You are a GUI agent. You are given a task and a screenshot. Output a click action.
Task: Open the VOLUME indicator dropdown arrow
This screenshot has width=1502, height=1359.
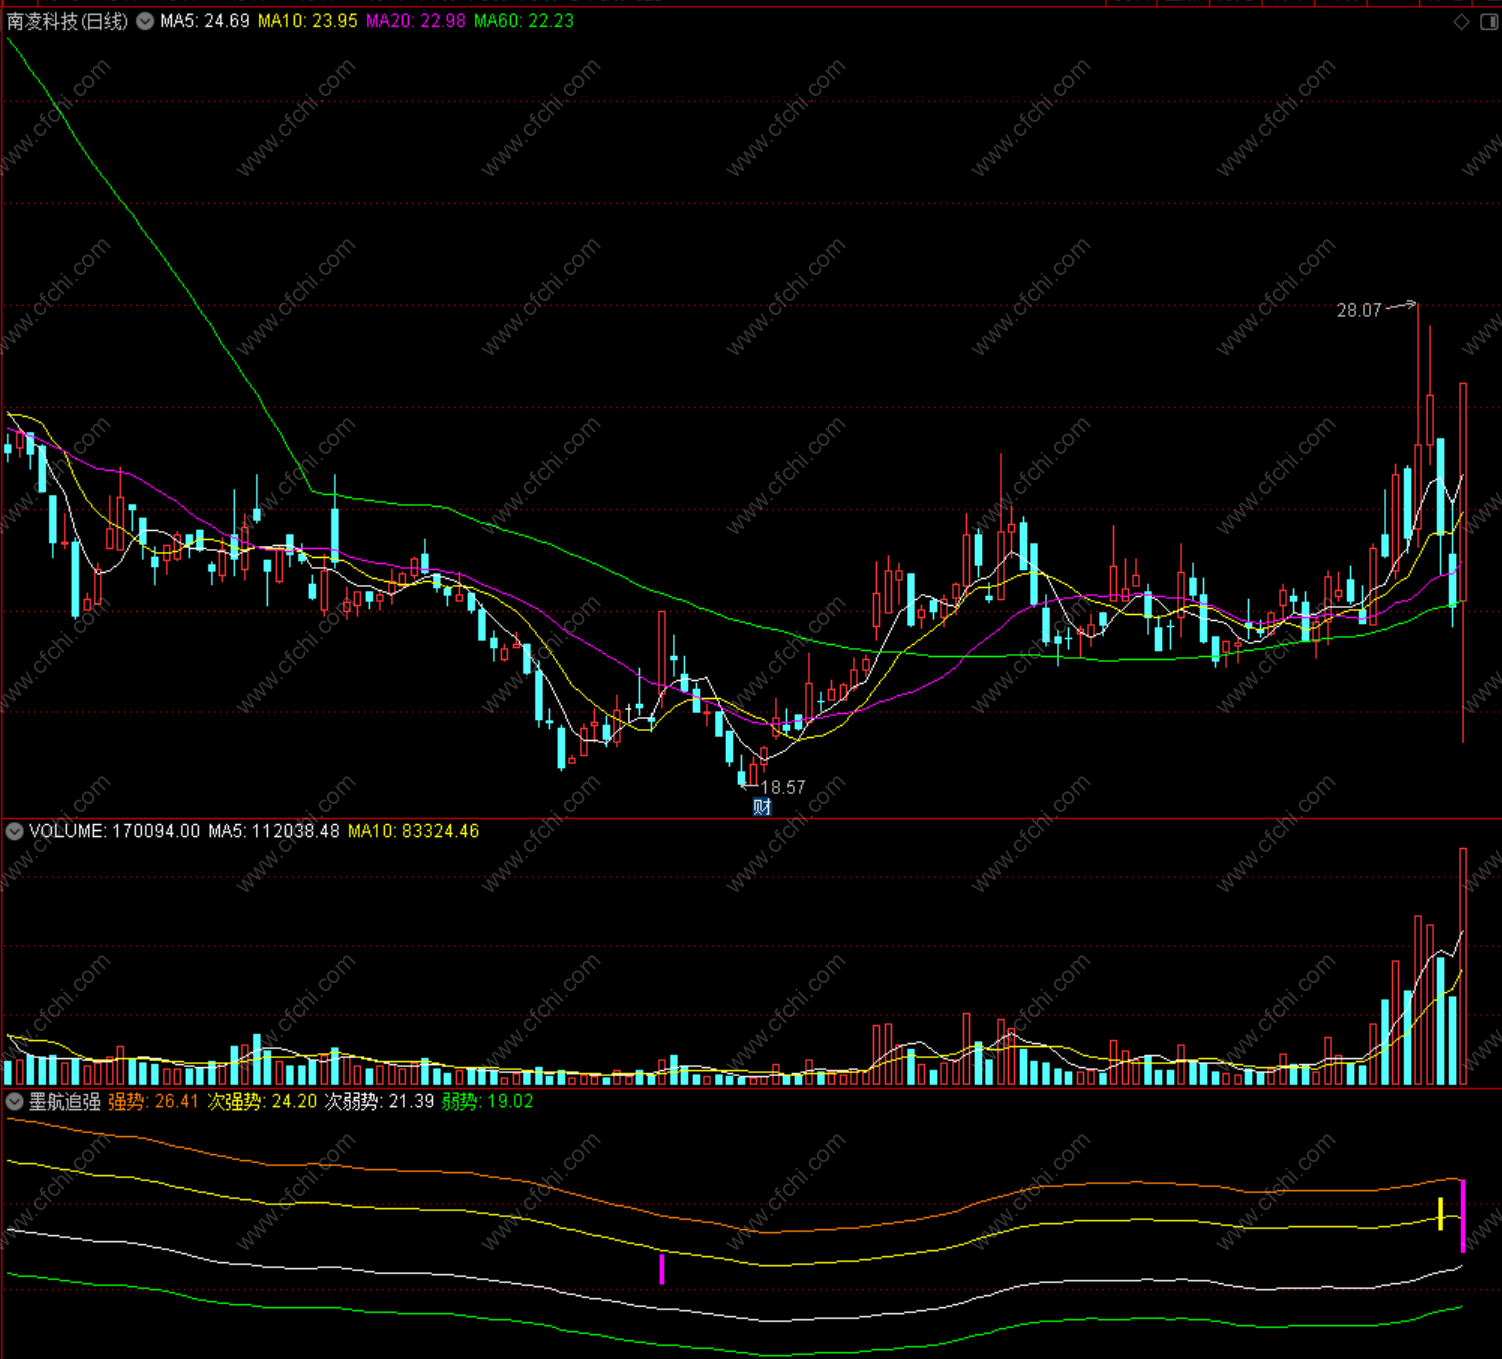pyautogui.click(x=15, y=831)
